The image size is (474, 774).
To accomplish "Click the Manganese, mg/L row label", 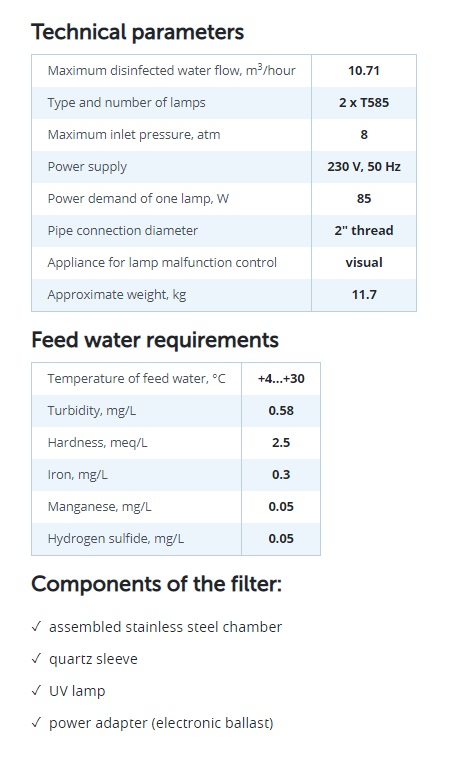I will (x=99, y=507).
